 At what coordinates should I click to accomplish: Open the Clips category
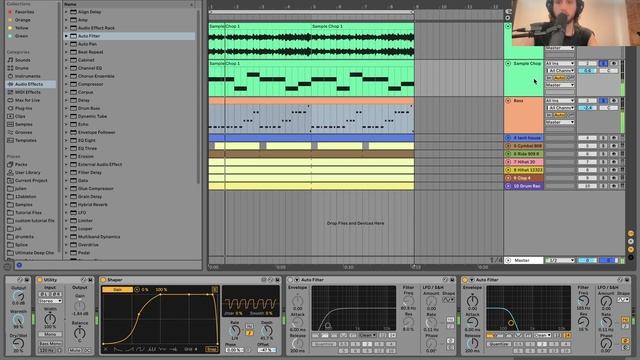click(x=20, y=116)
